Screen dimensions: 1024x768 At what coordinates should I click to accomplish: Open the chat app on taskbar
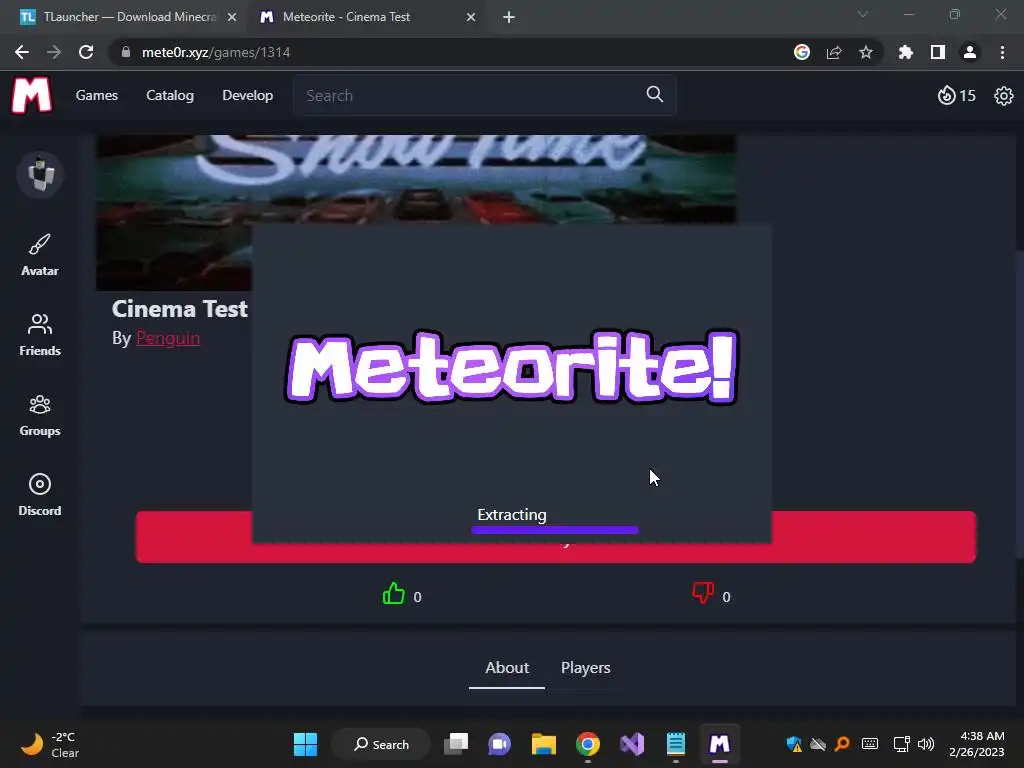[500, 744]
